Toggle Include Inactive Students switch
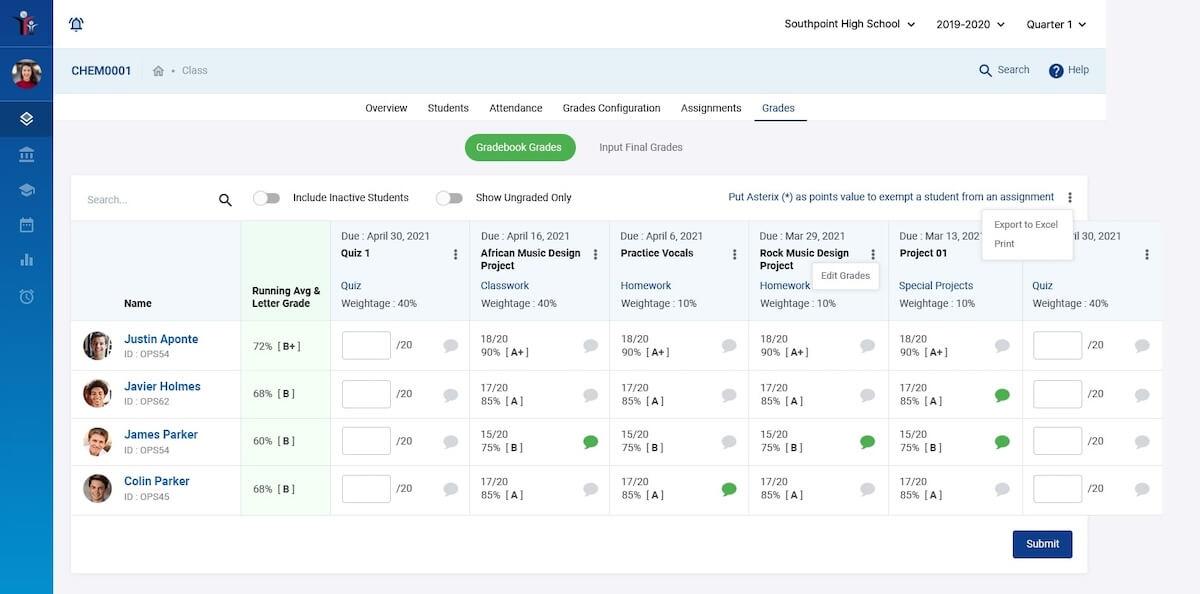The image size is (1200, 594). click(266, 198)
